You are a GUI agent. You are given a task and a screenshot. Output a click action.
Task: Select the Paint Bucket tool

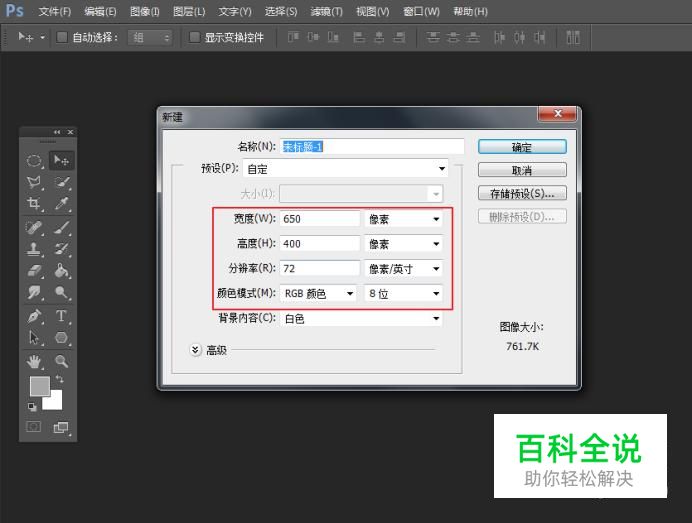tap(62, 271)
